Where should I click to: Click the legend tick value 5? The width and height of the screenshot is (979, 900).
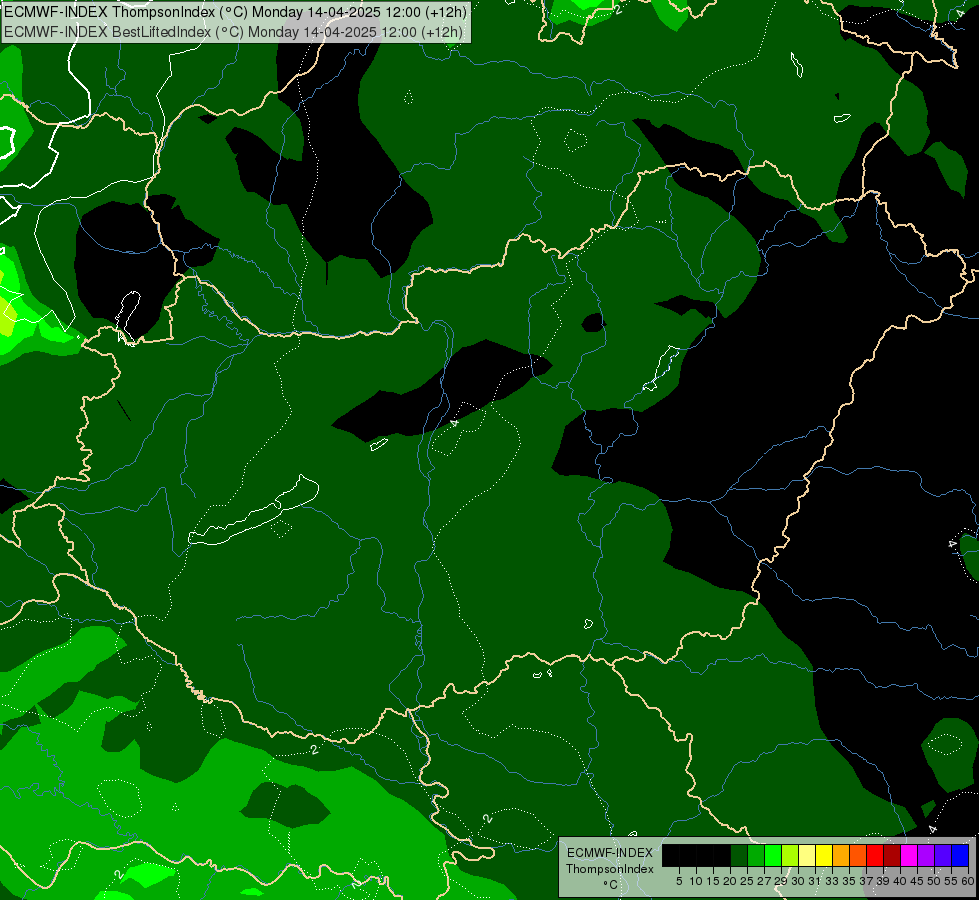pos(679,881)
